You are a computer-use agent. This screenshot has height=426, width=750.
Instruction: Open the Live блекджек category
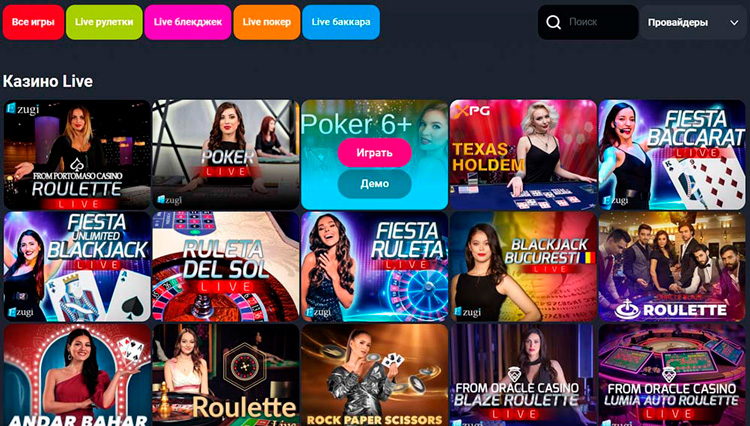tap(188, 22)
